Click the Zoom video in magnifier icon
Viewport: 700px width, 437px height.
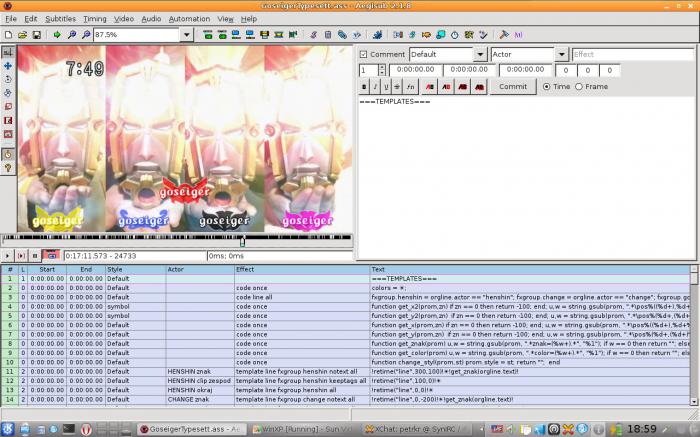click(71, 35)
